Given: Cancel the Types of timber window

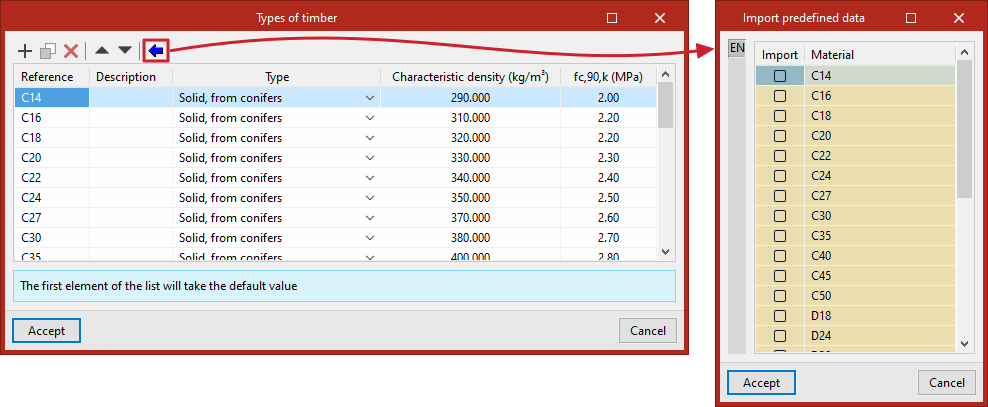Looking at the screenshot, I should click(x=648, y=331).
